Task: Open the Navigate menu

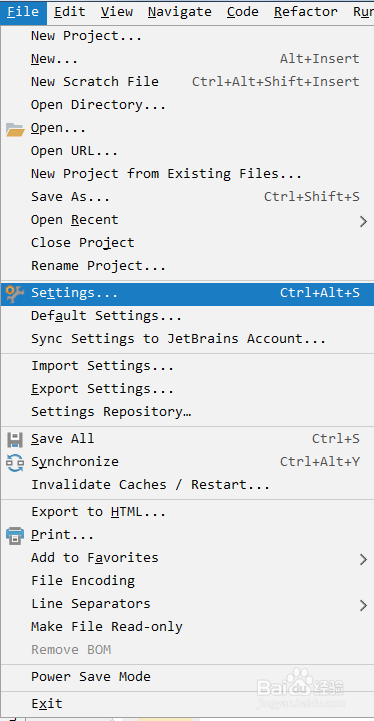Action: point(180,12)
